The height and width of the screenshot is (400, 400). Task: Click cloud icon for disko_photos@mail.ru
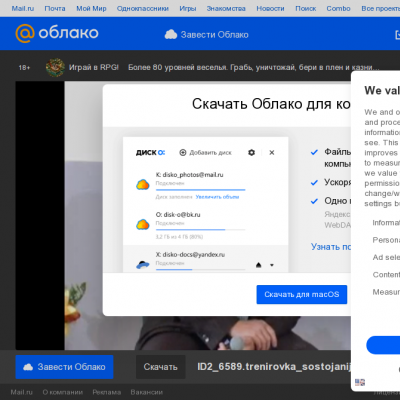point(143,184)
